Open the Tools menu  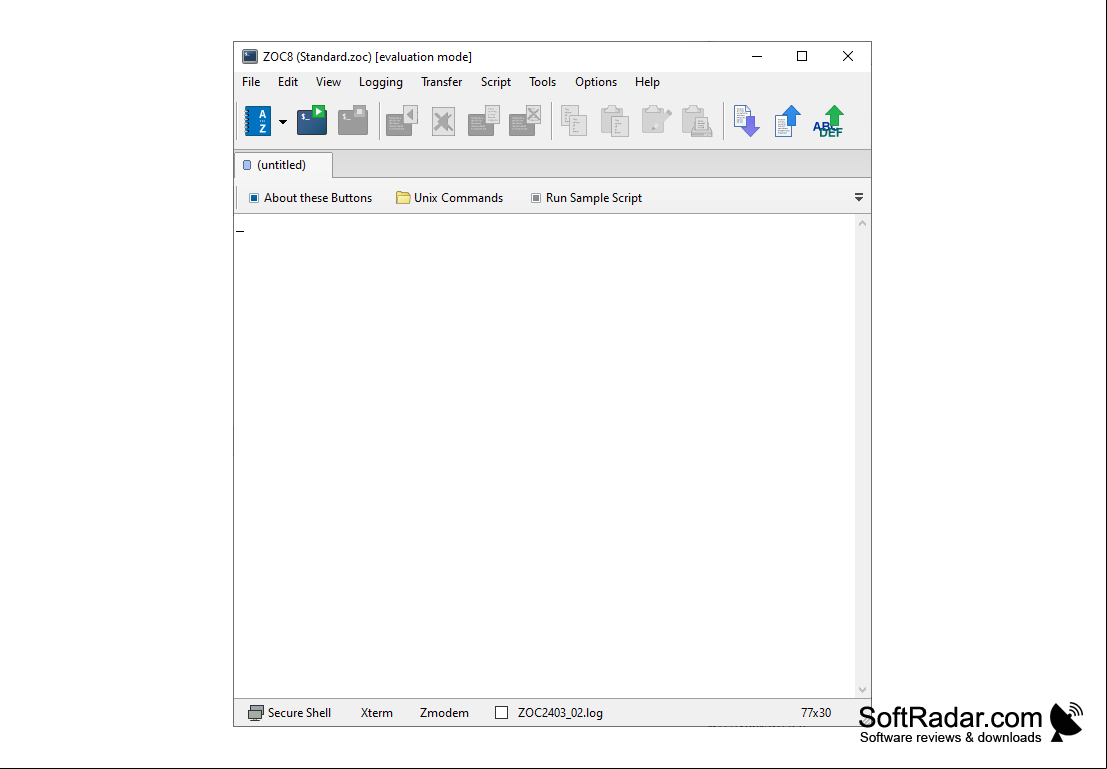pyautogui.click(x=542, y=82)
